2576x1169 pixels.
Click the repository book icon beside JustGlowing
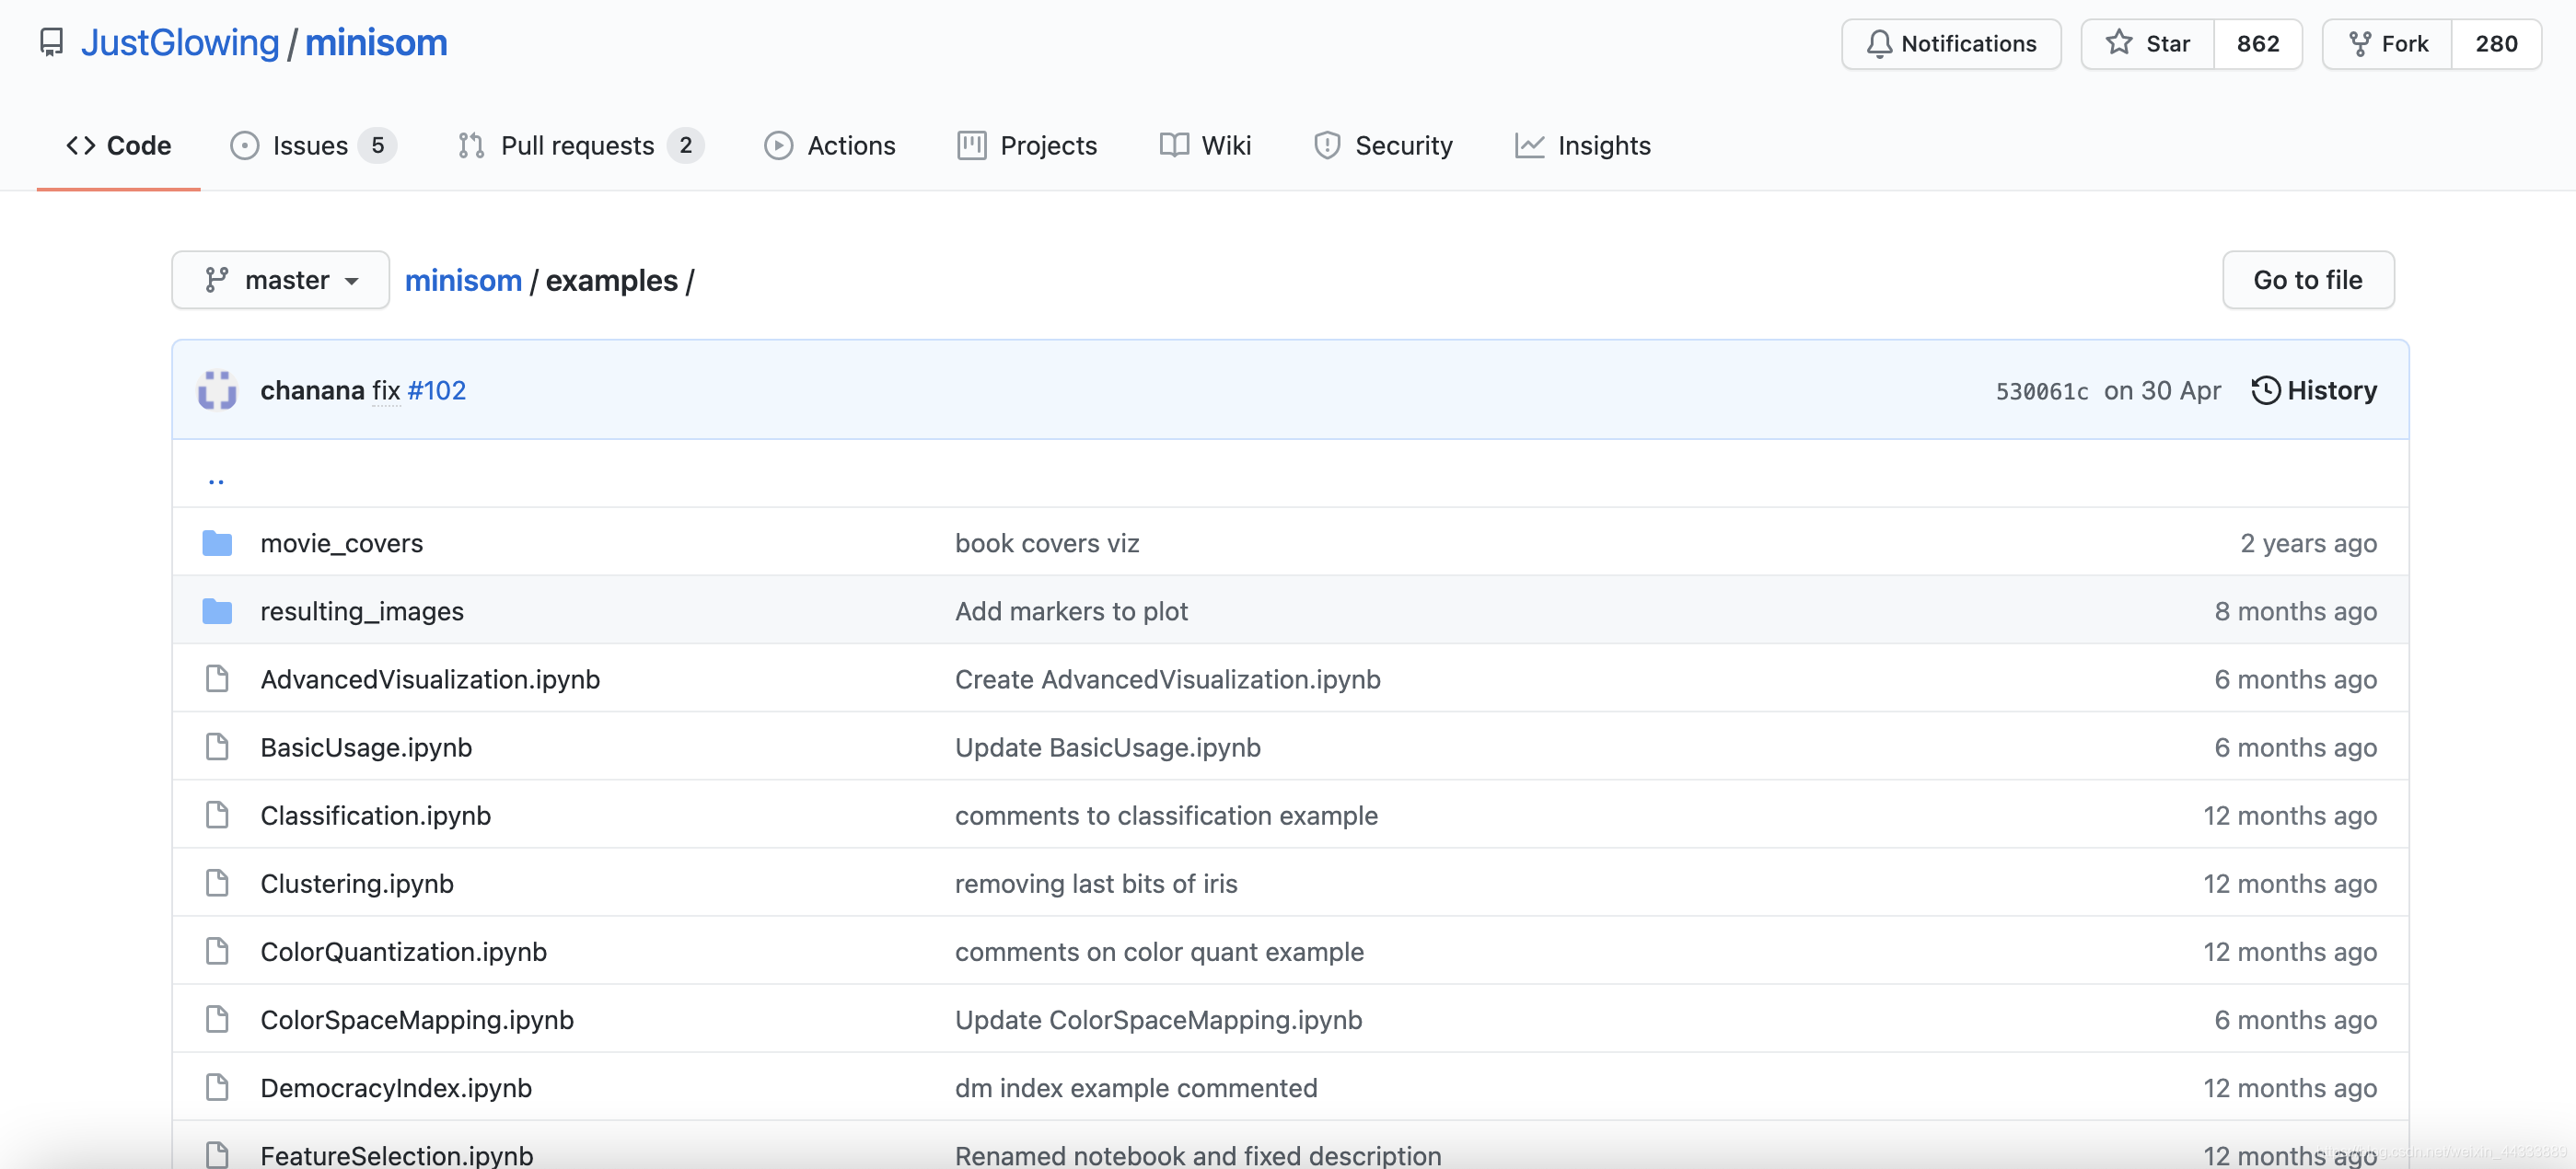tap(51, 43)
